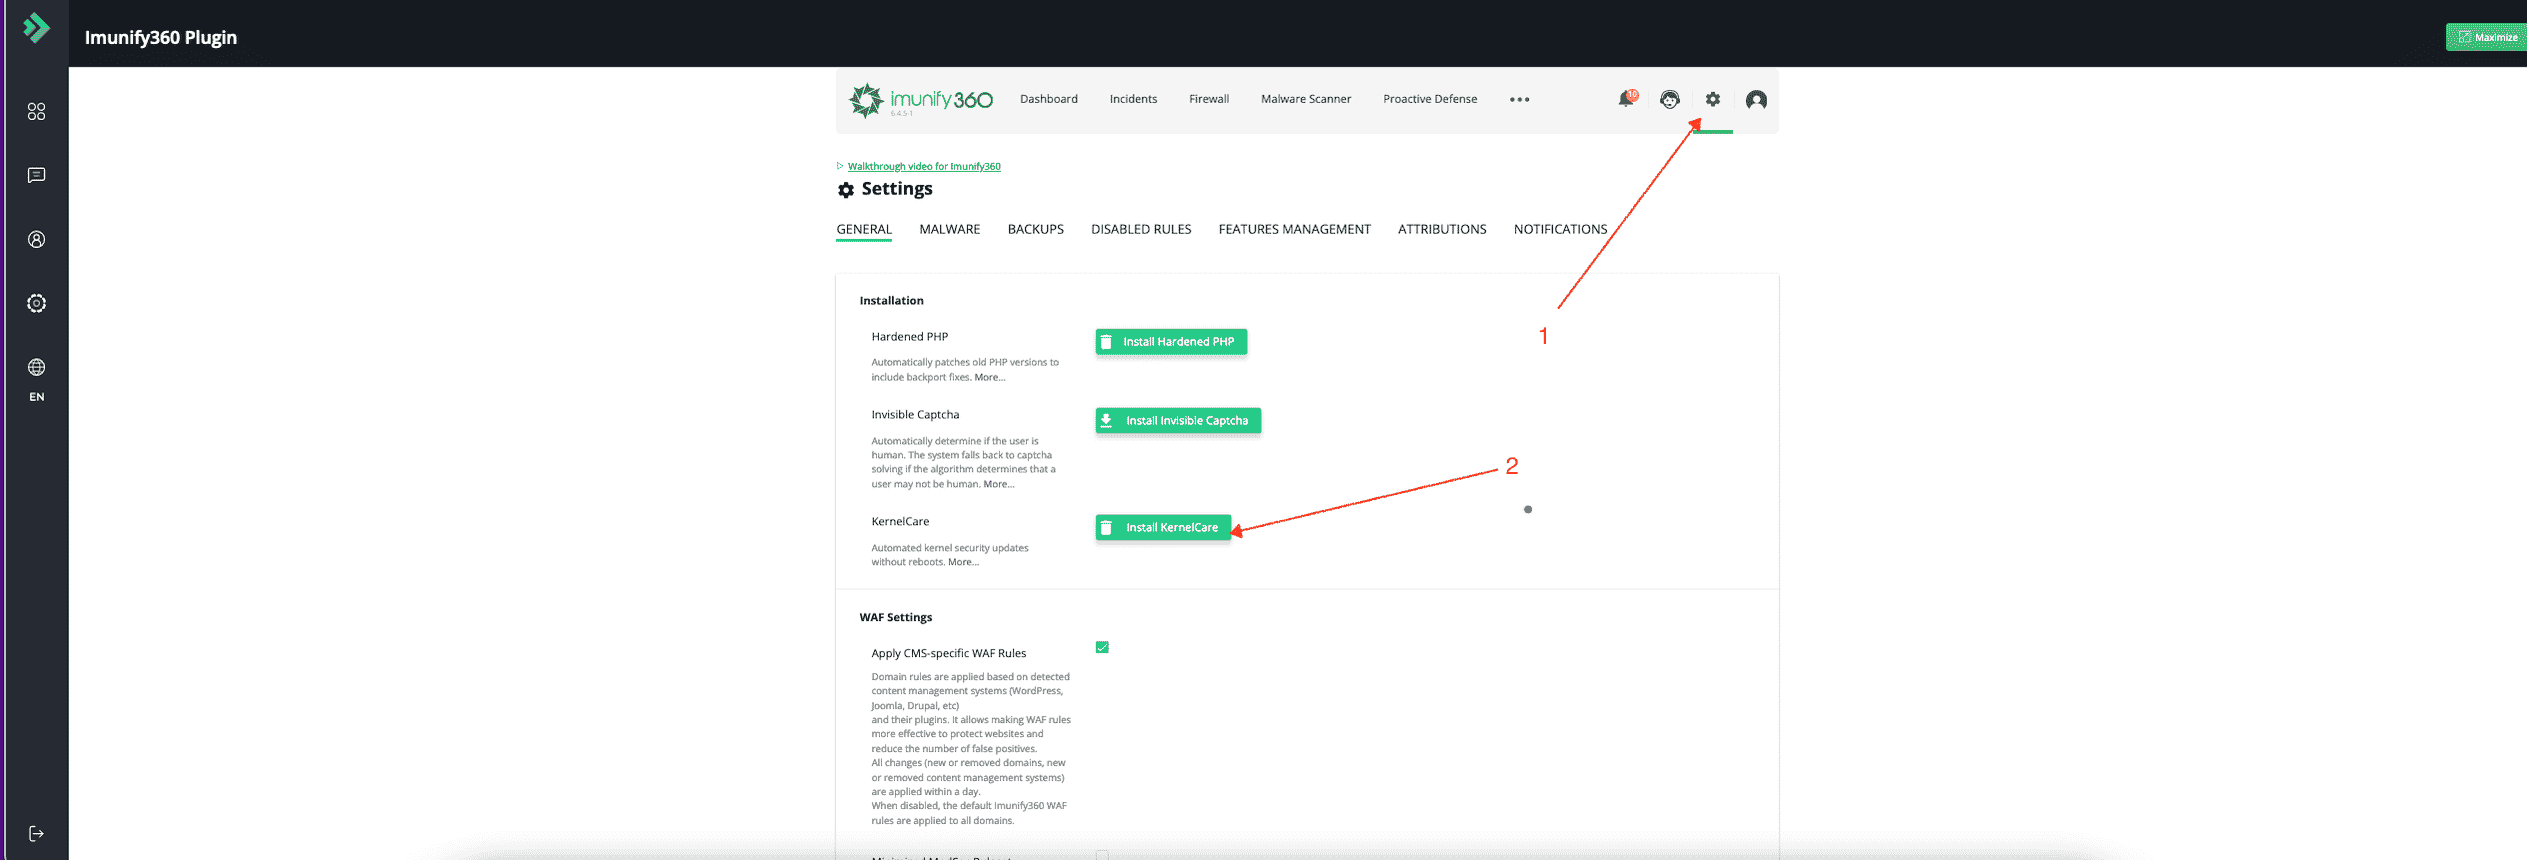Click the support headset agent icon
This screenshot has width=2527, height=860.
point(1669,99)
